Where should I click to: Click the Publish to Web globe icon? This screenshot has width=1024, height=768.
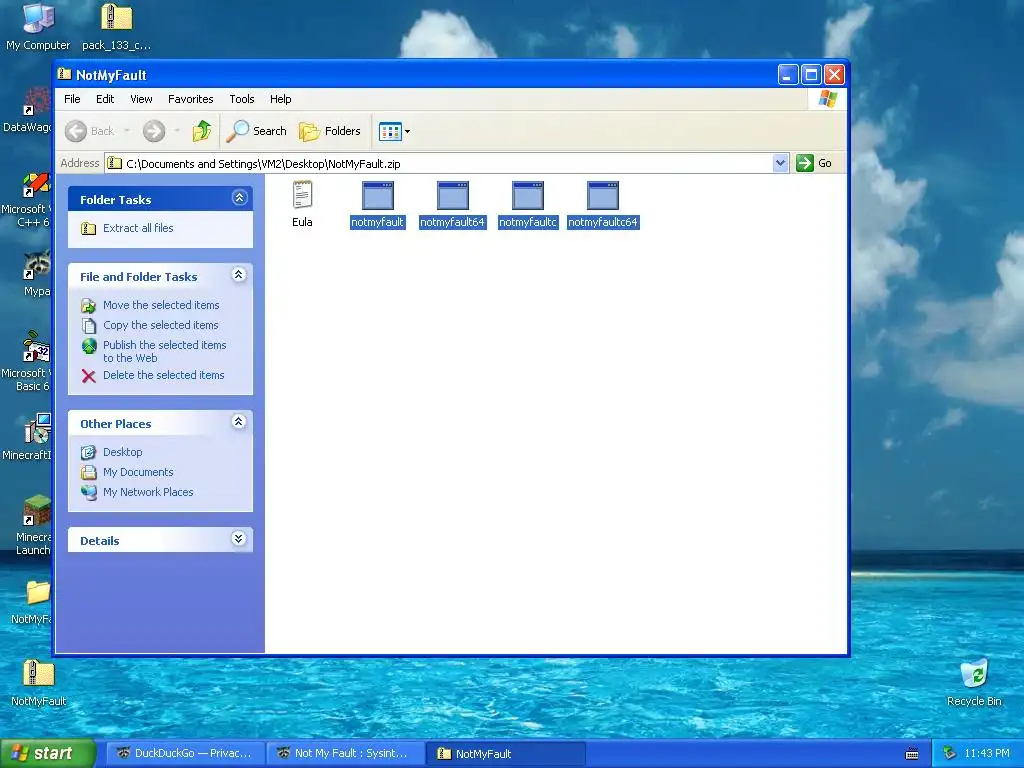[x=89, y=346]
